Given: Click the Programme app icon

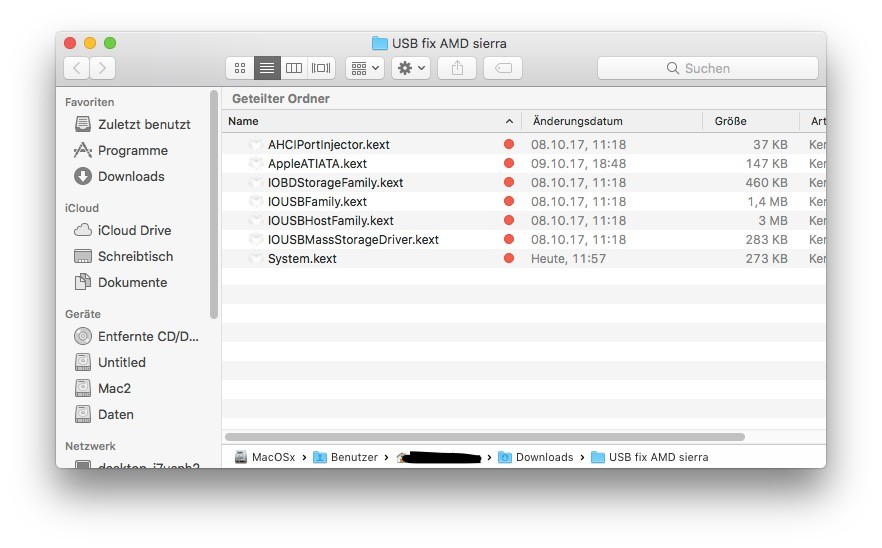Looking at the screenshot, I should pyautogui.click(x=83, y=150).
